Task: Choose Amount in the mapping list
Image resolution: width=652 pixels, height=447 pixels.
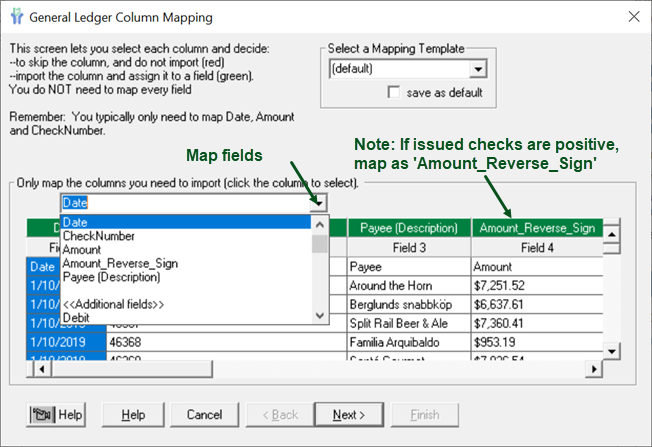Action: click(82, 250)
